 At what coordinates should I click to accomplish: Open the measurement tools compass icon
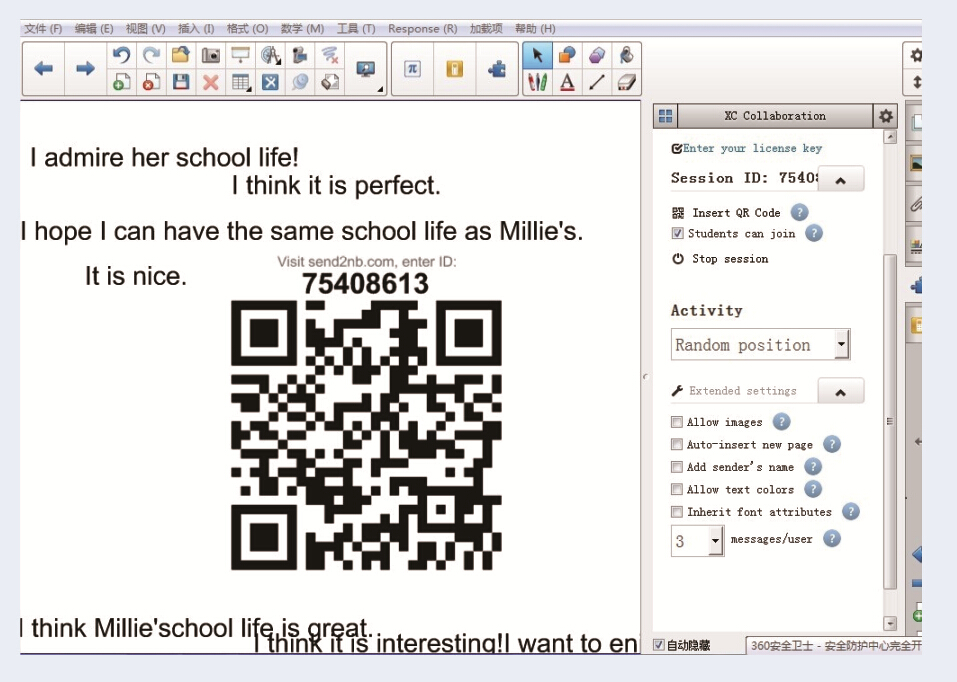pos(270,55)
